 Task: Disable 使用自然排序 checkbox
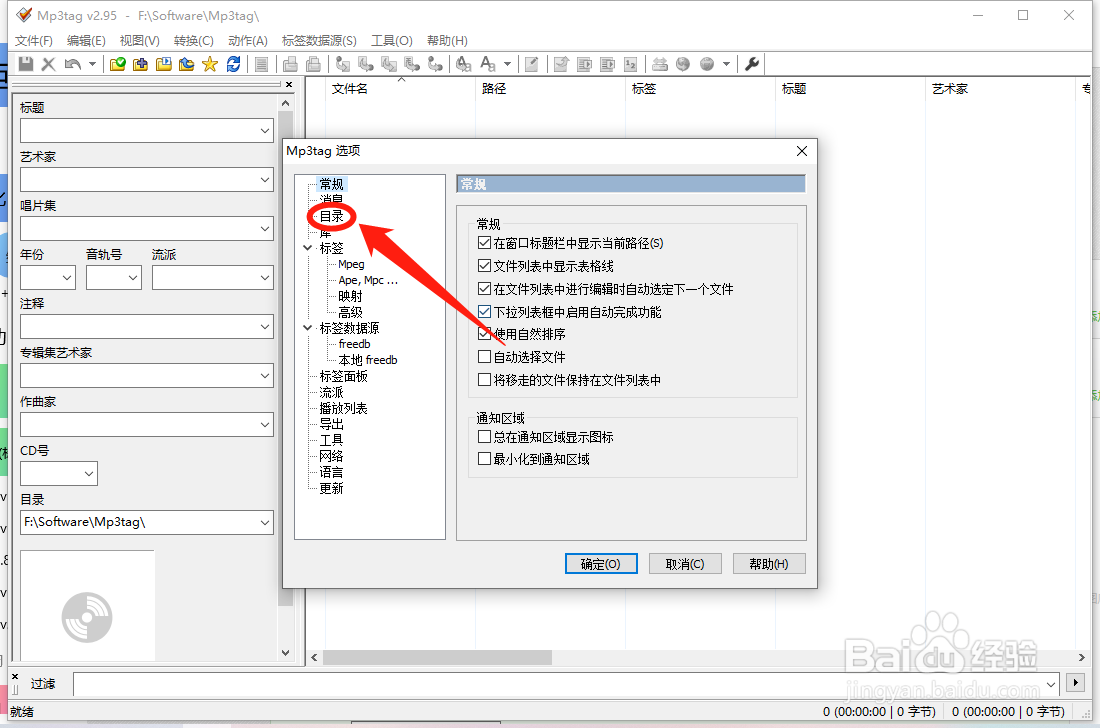pyautogui.click(x=484, y=334)
